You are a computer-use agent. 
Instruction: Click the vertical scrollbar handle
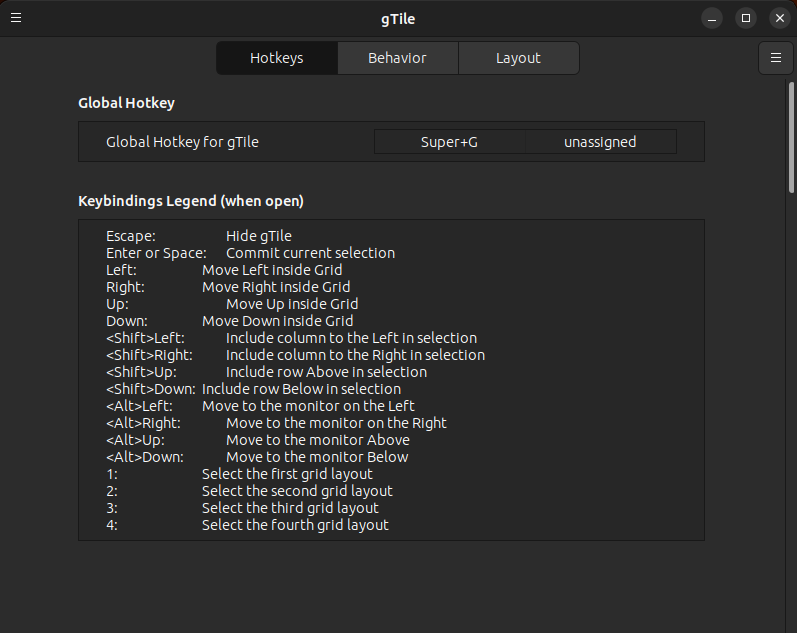pos(791,137)
